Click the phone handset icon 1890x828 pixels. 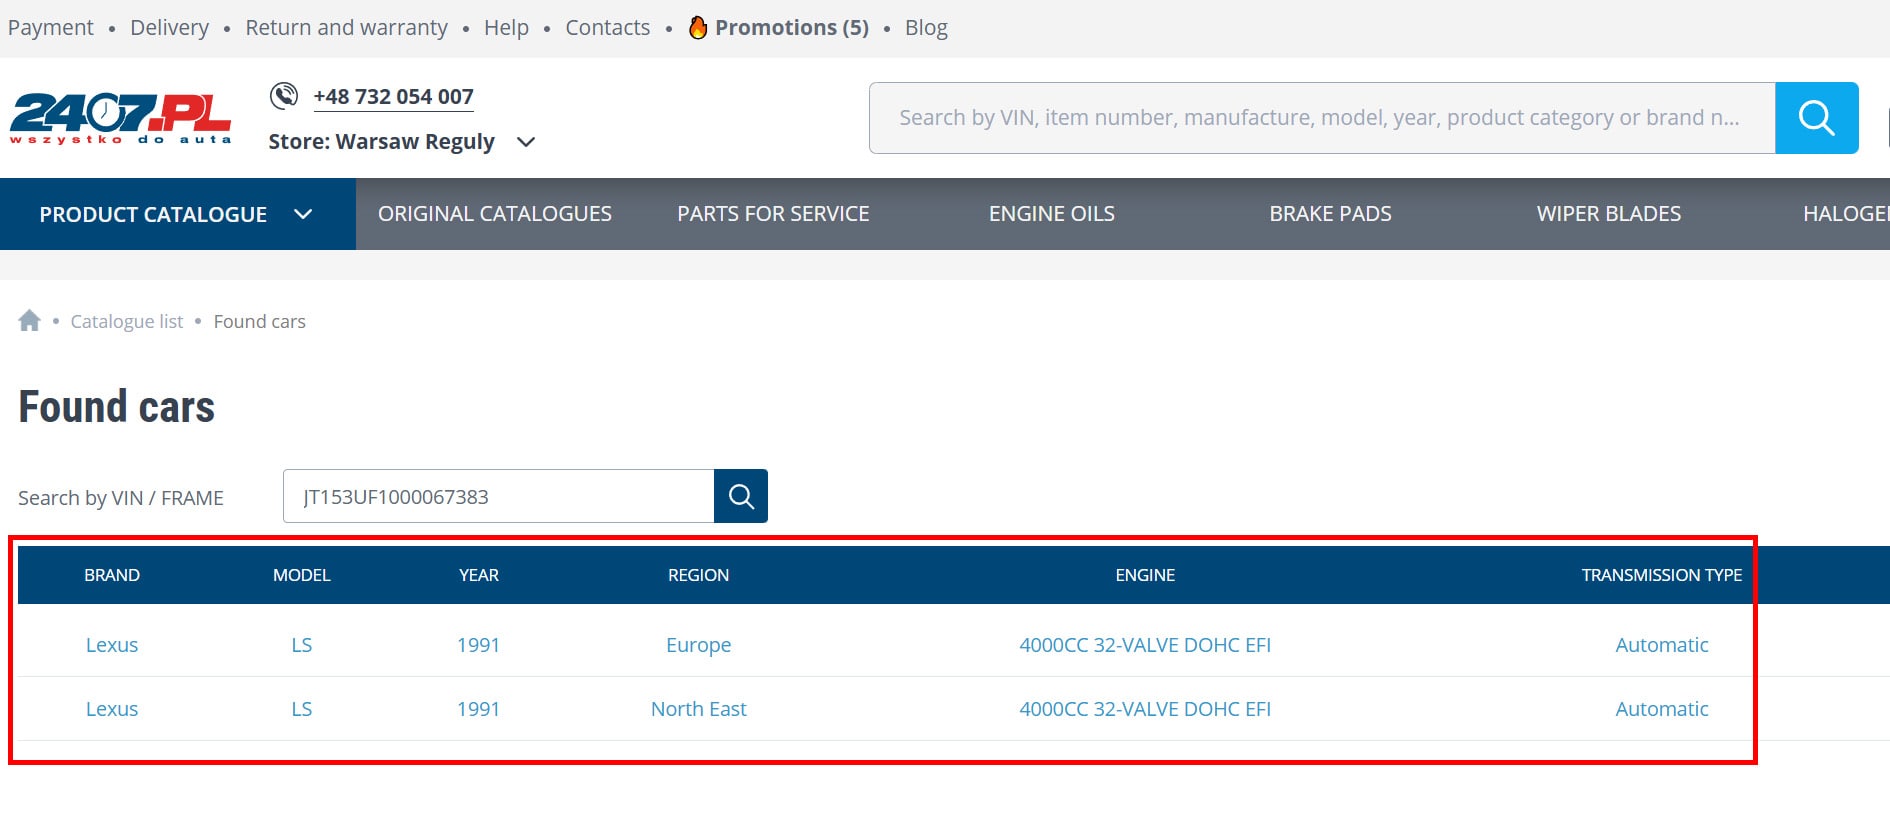tap(284, 96)
